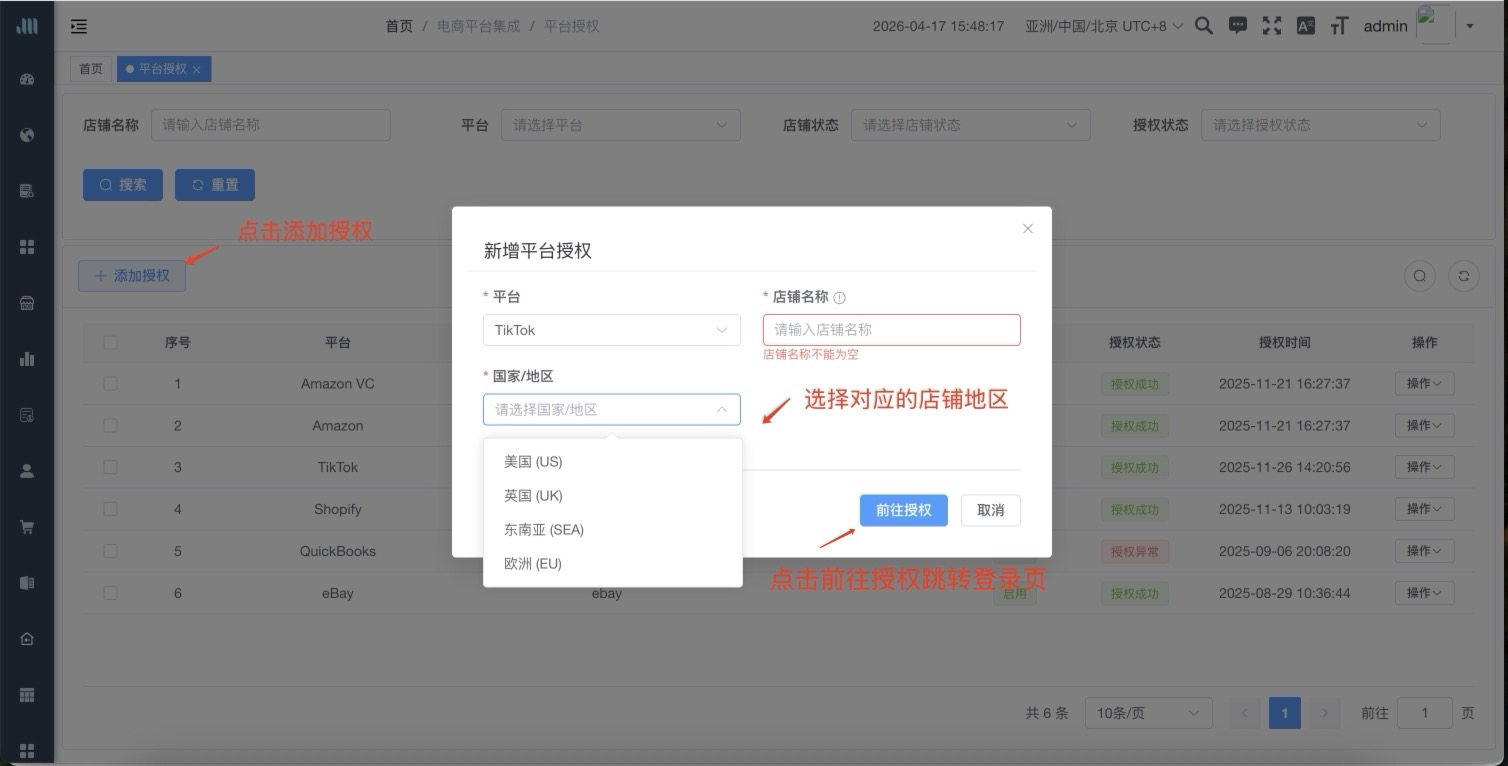Open the 授权状态 filter dropdown

1320,125
